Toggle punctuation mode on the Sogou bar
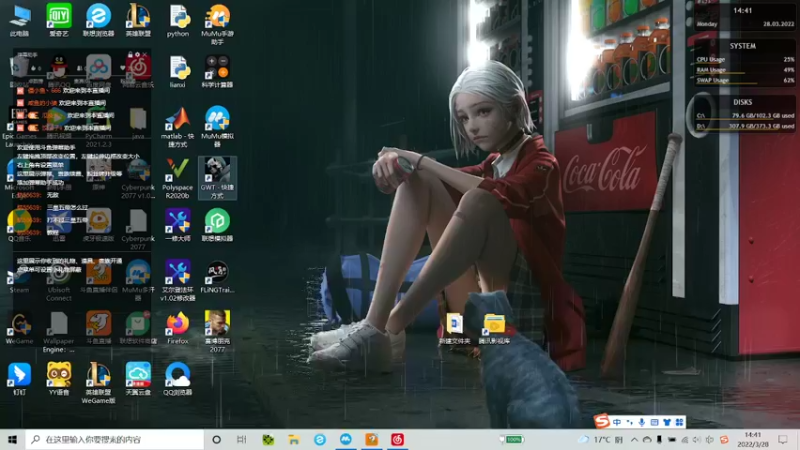The width and height of the screenshot is (800, 450). coord(630,422)
